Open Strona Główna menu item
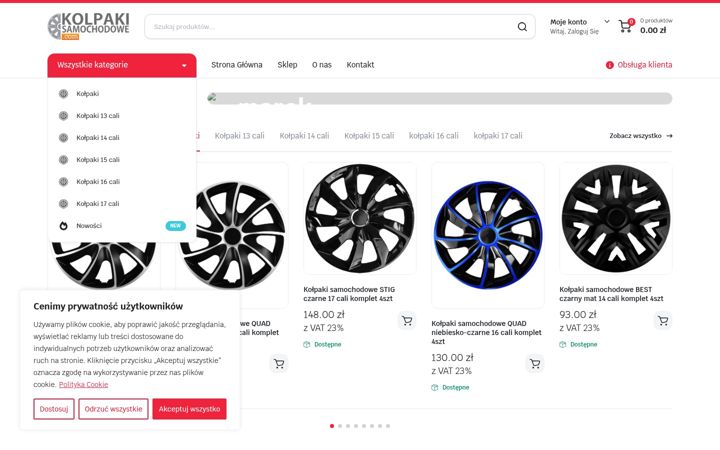Screen dimensions: 720x450 [x=236, y=65]
